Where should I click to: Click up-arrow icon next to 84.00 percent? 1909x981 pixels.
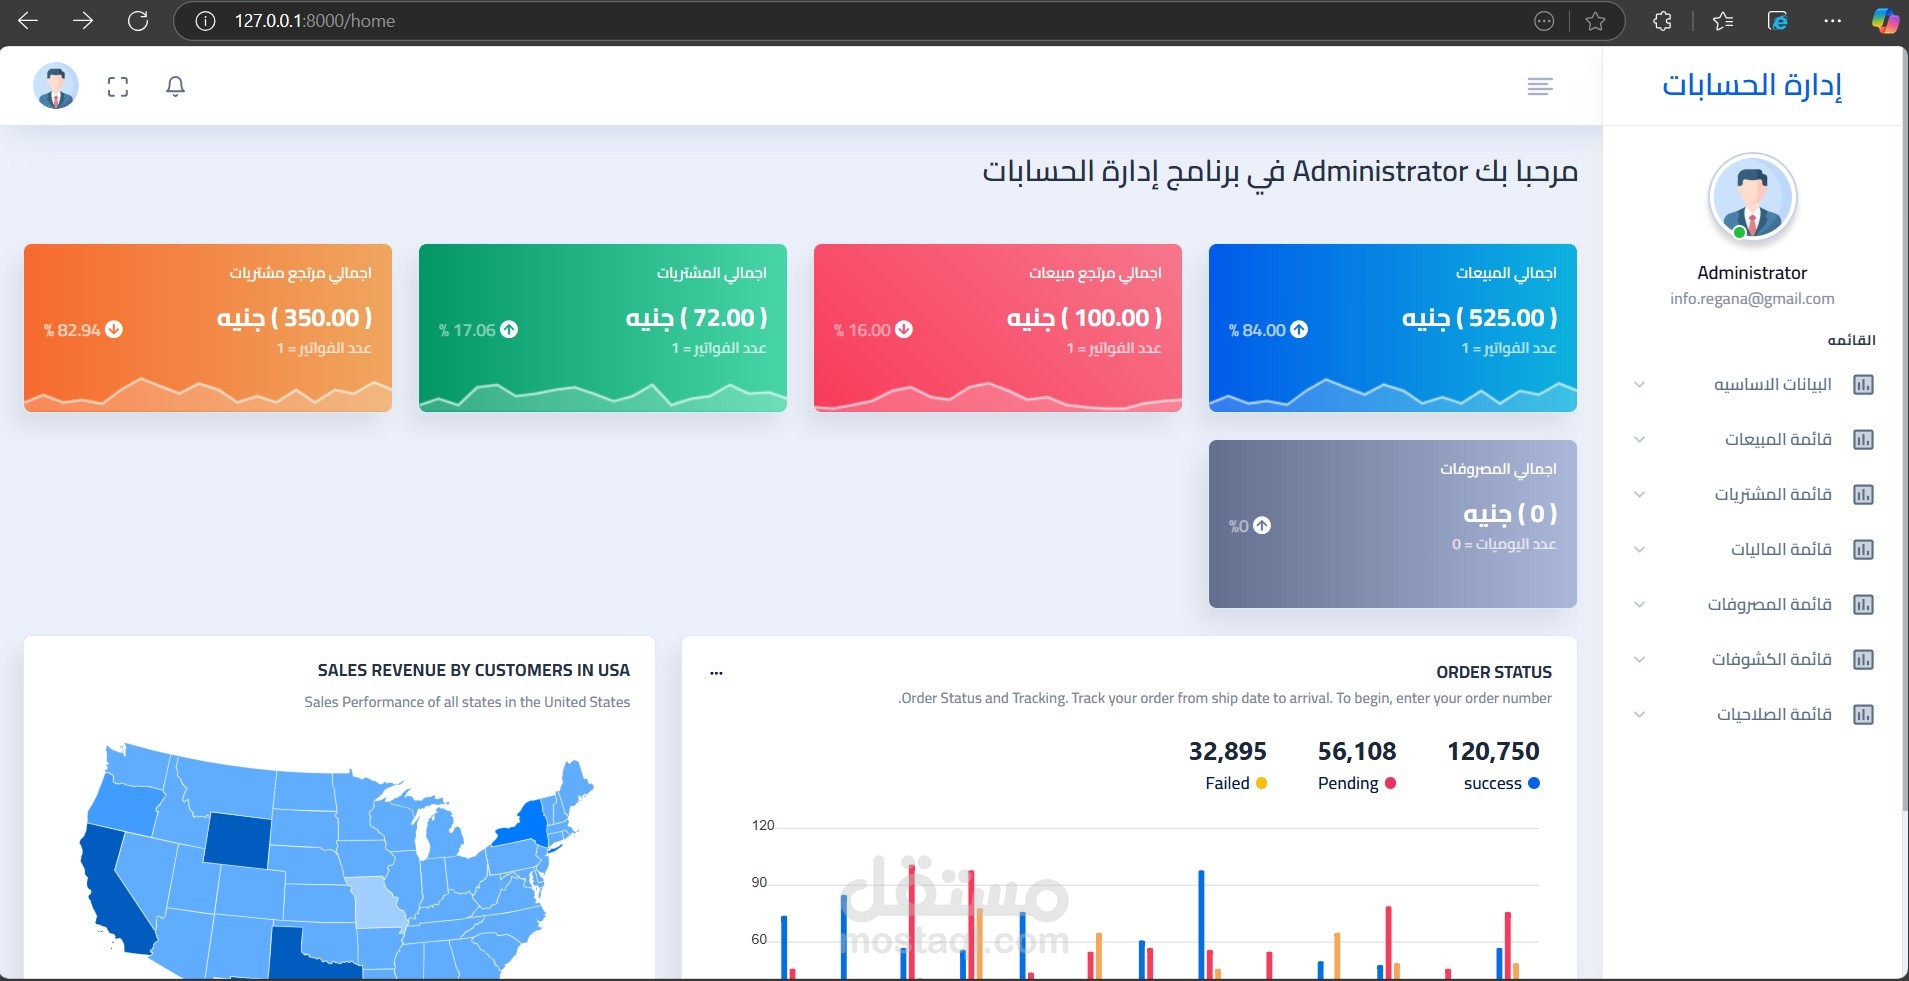click(1299, 329)
